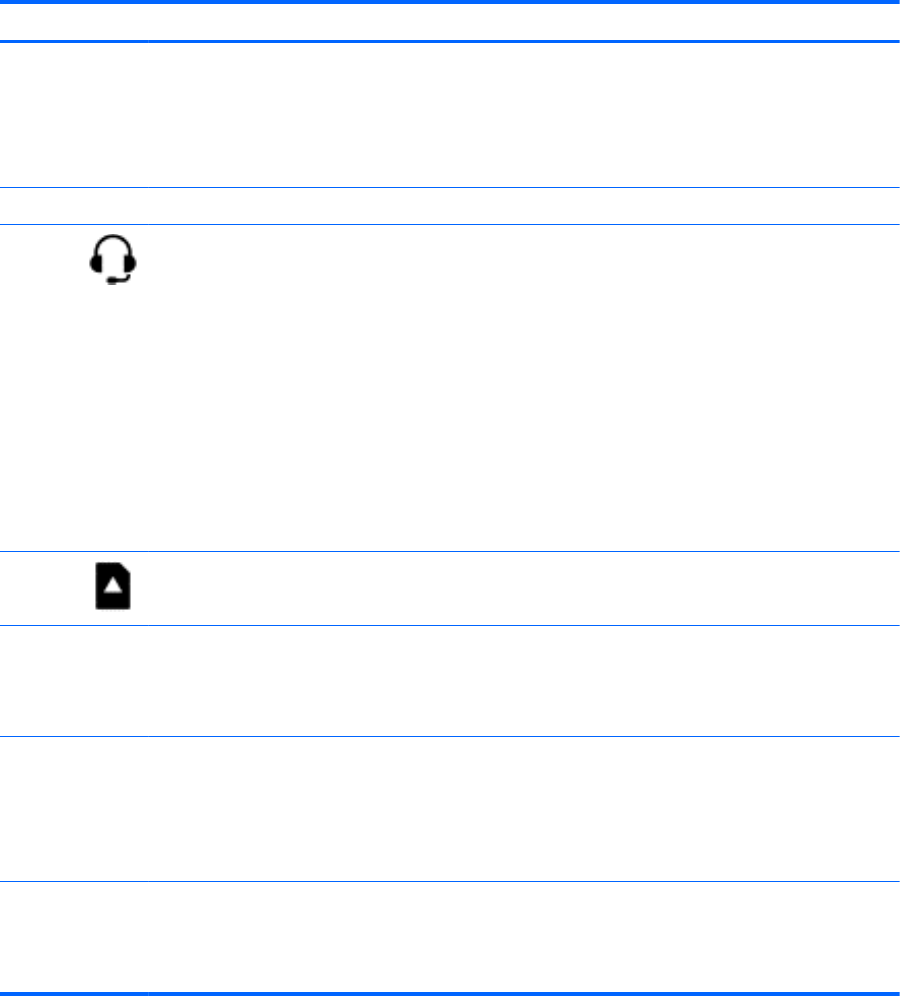Click the thick blue top border of the table
The width and height of the screenshot is (900, 996).
click(450, 3)
